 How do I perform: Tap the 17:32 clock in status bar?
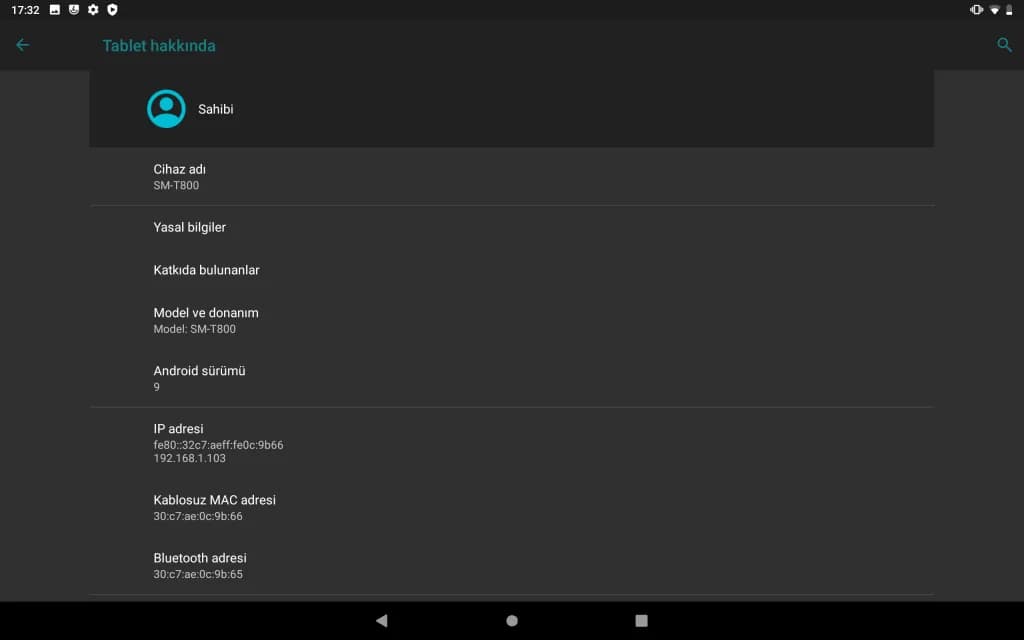[x=25, y=10]
